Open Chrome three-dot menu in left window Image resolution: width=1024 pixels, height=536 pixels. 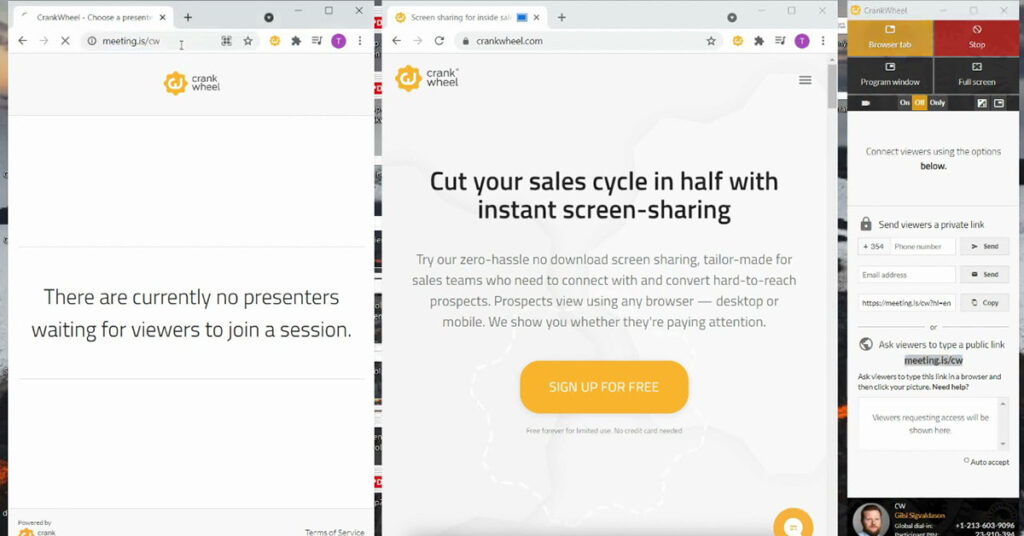[360, 41]
